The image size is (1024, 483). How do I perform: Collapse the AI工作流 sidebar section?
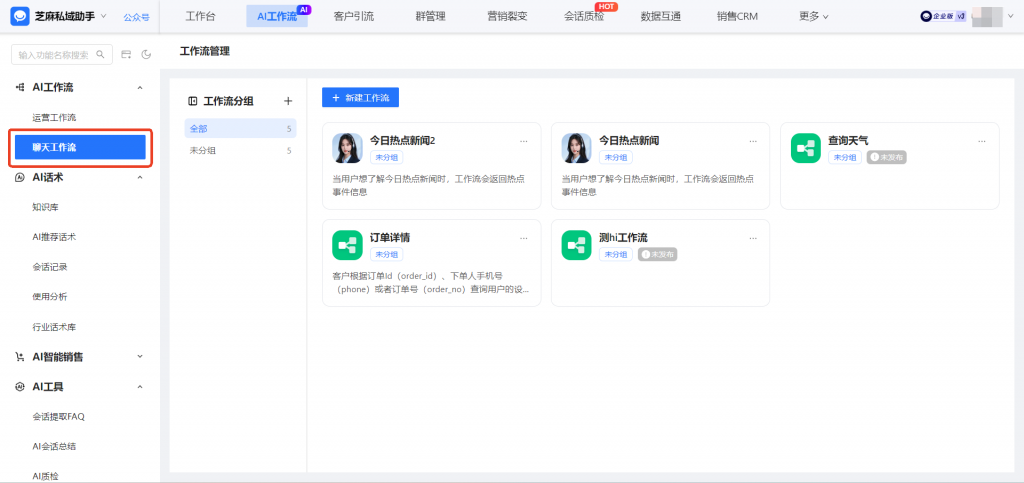tap(140, 88)
